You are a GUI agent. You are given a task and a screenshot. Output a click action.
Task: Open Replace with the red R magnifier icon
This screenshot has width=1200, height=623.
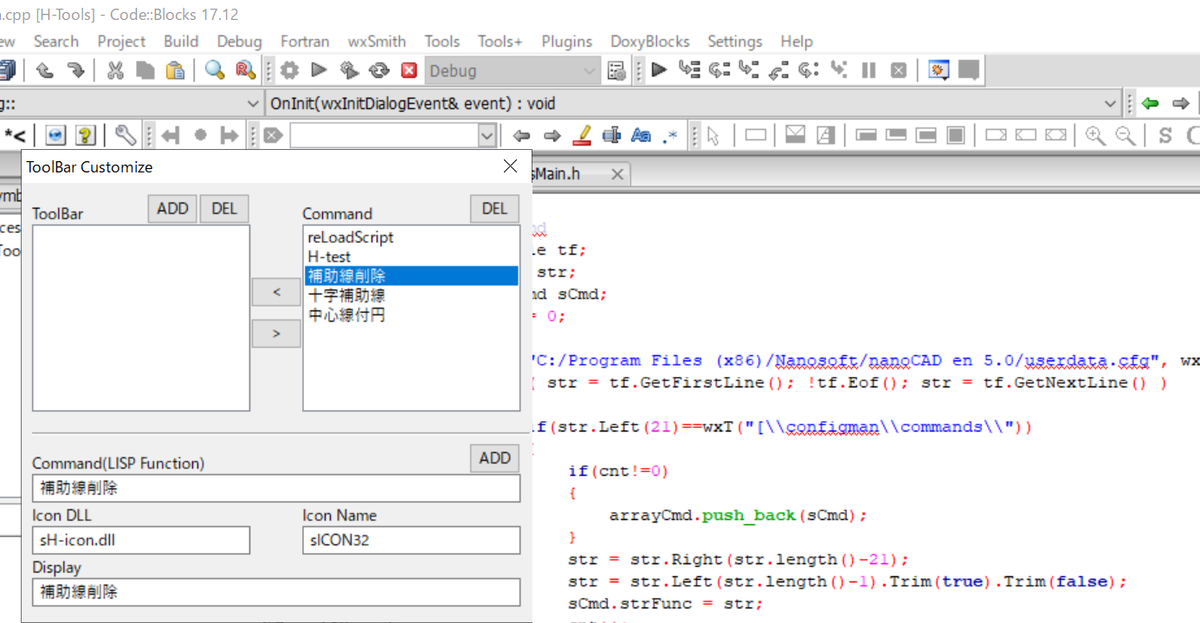[x=245, y=70]
